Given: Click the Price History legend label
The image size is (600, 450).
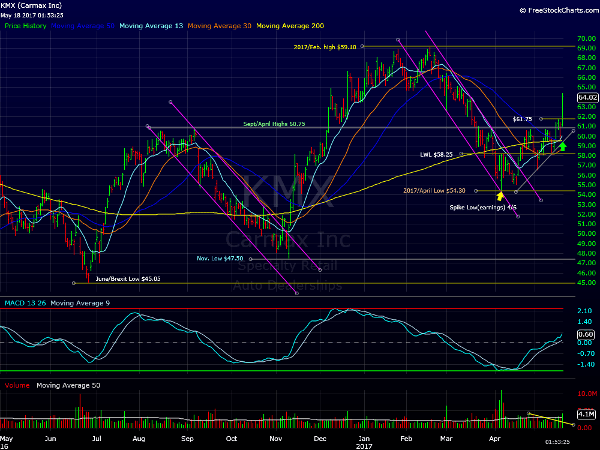Looking at the screenshot, I should (25, 26).
